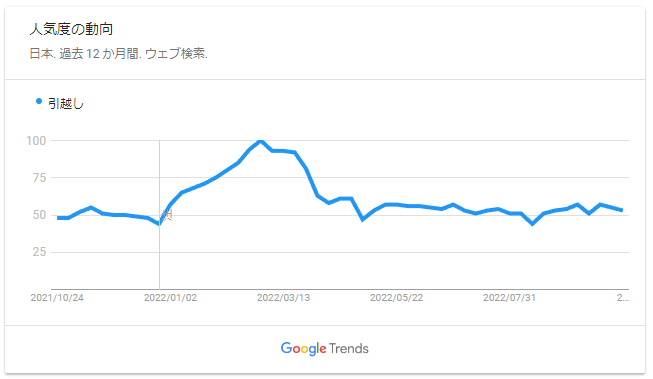The width and height of the screenshot is (653, 379).
Task: Click the 75 y-axis label
Action: tap(39, 178)
